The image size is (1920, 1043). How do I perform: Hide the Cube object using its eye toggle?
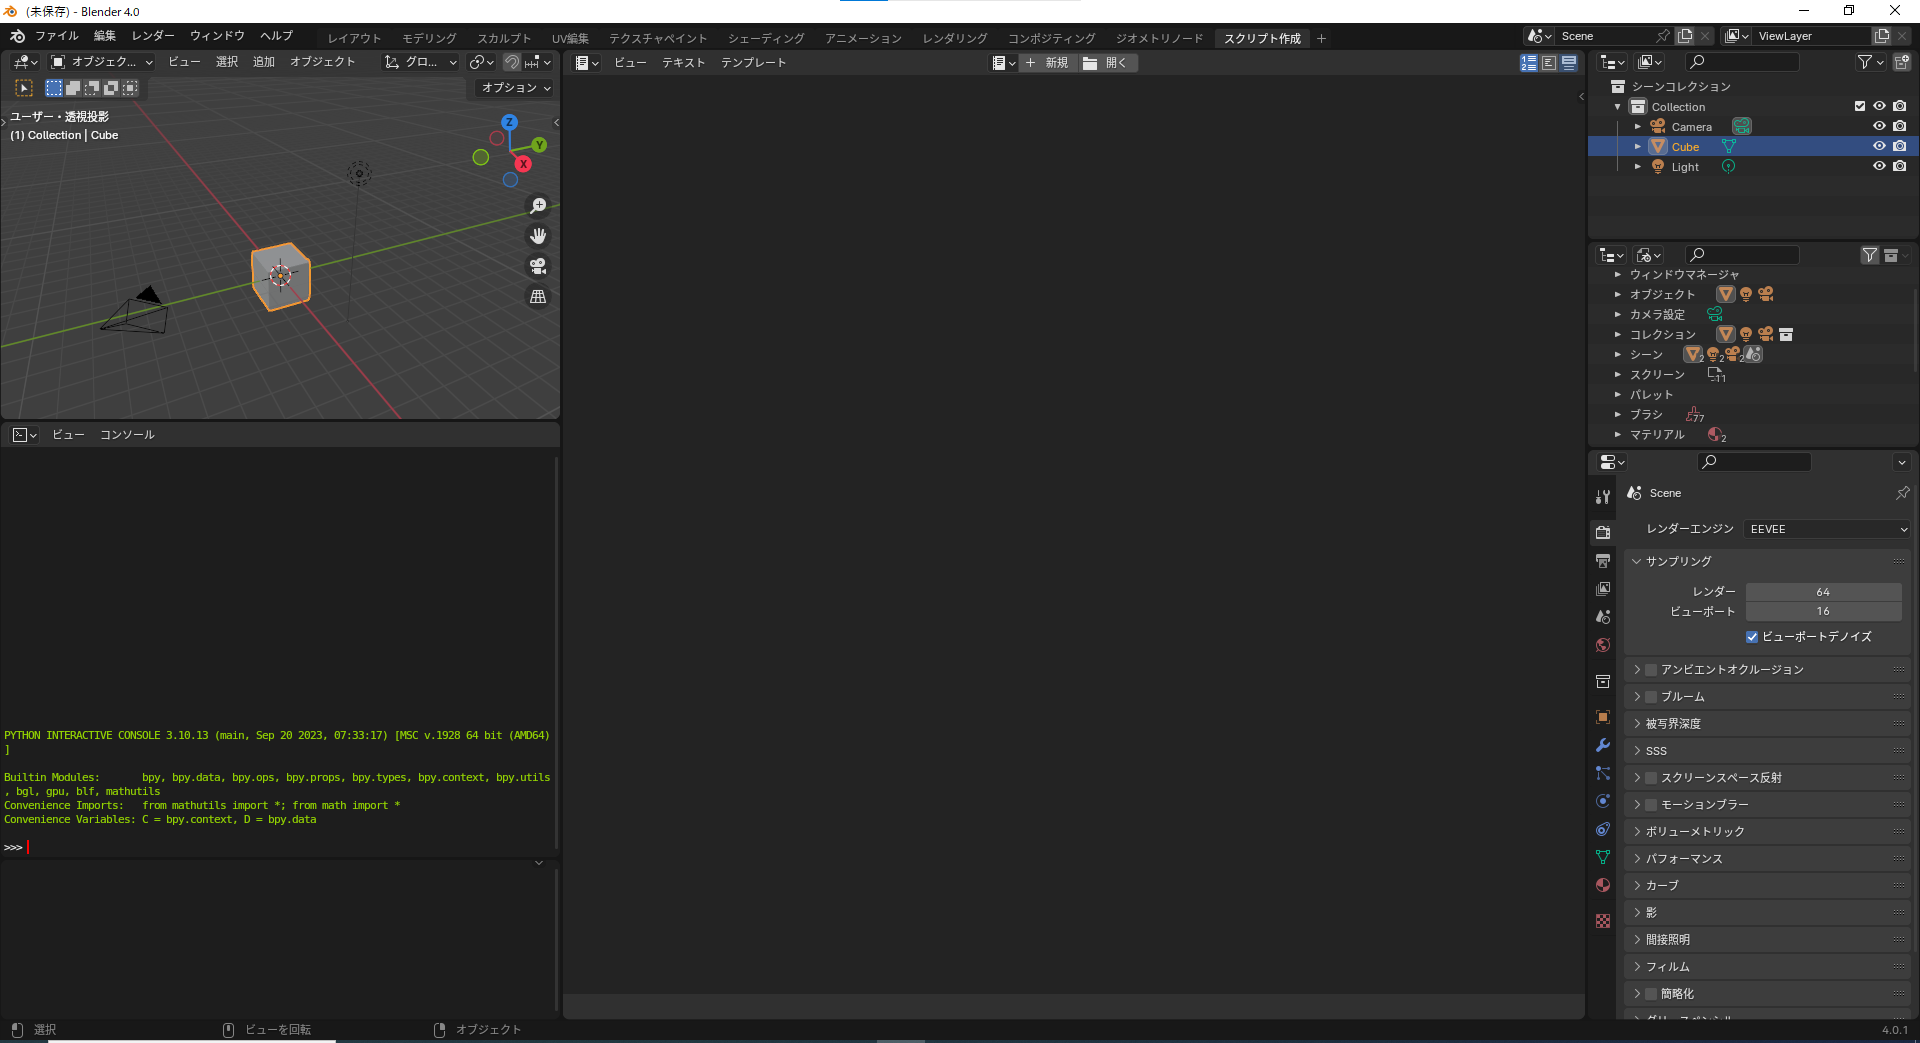pyautogui.click(x=1878, y=146)
